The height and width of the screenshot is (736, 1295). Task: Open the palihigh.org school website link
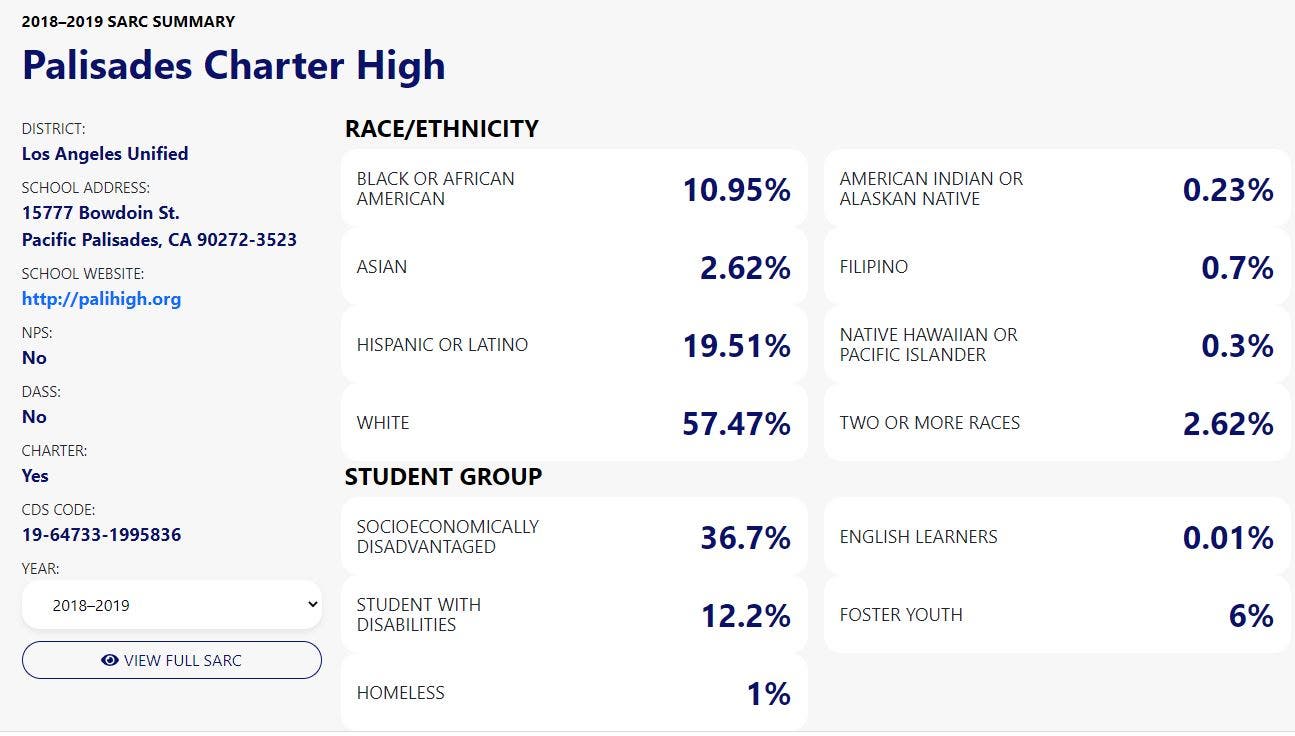[x=102, y=299]
